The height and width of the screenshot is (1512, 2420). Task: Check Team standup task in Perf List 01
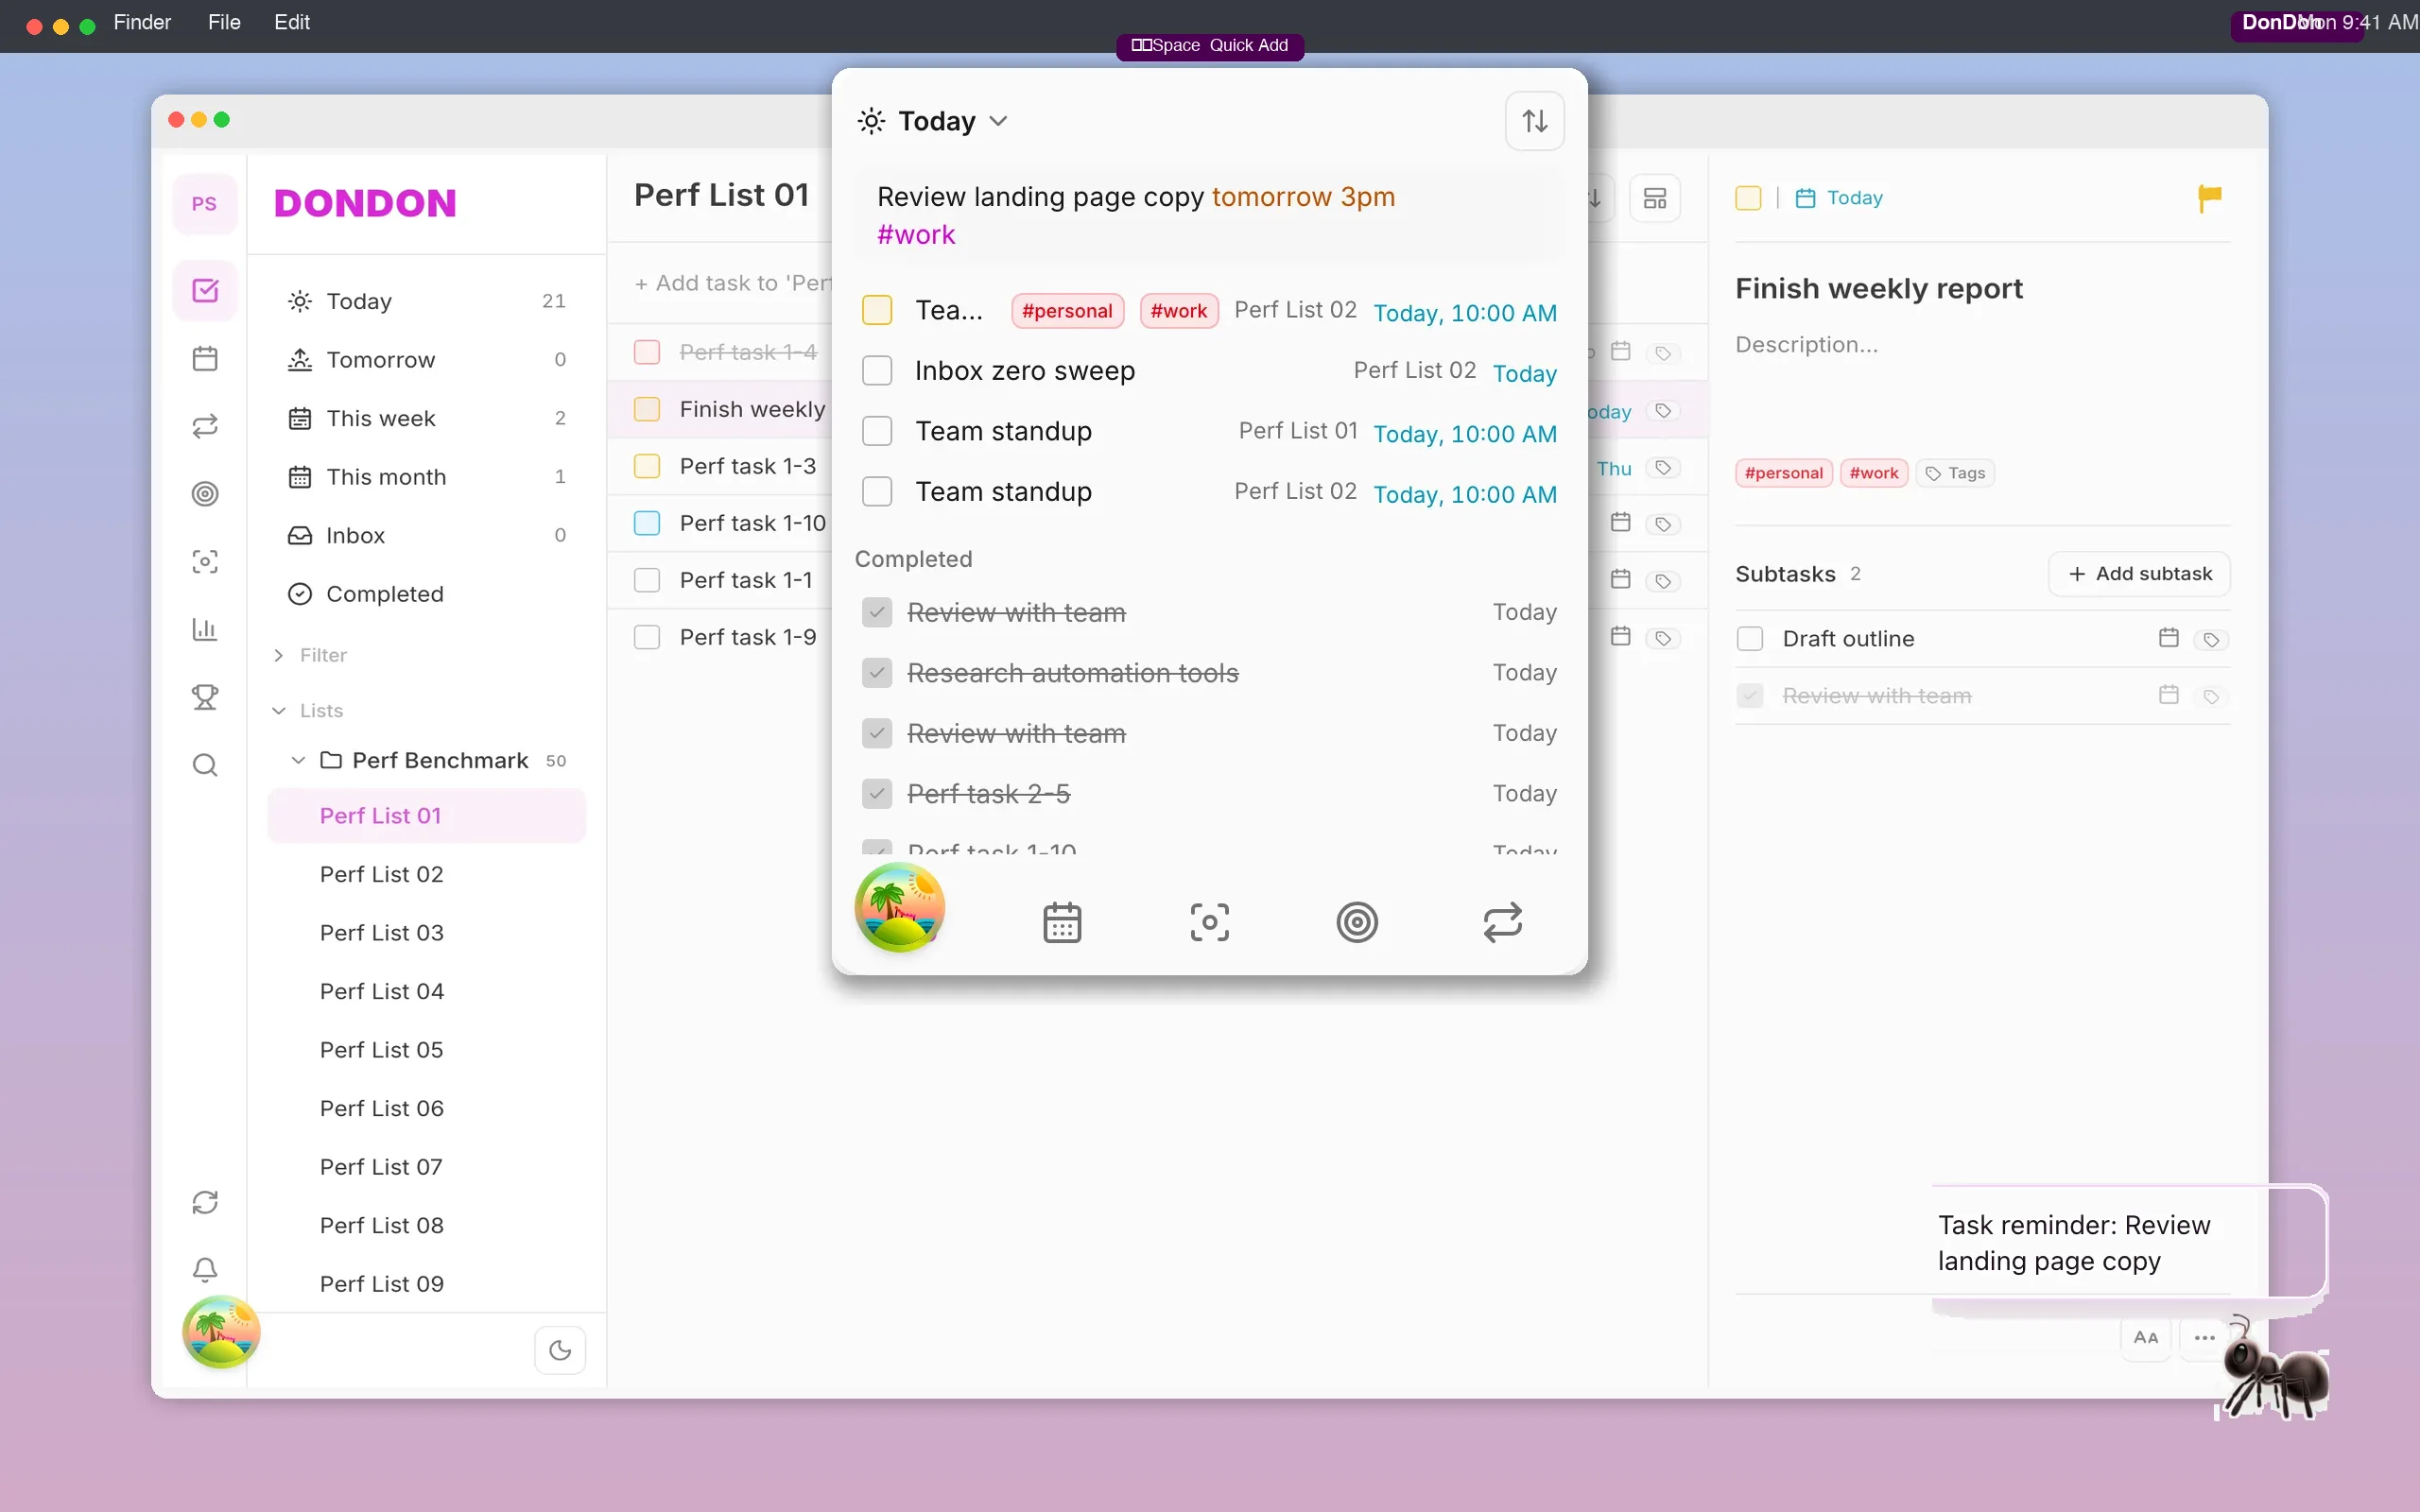(x=877, y=432)
